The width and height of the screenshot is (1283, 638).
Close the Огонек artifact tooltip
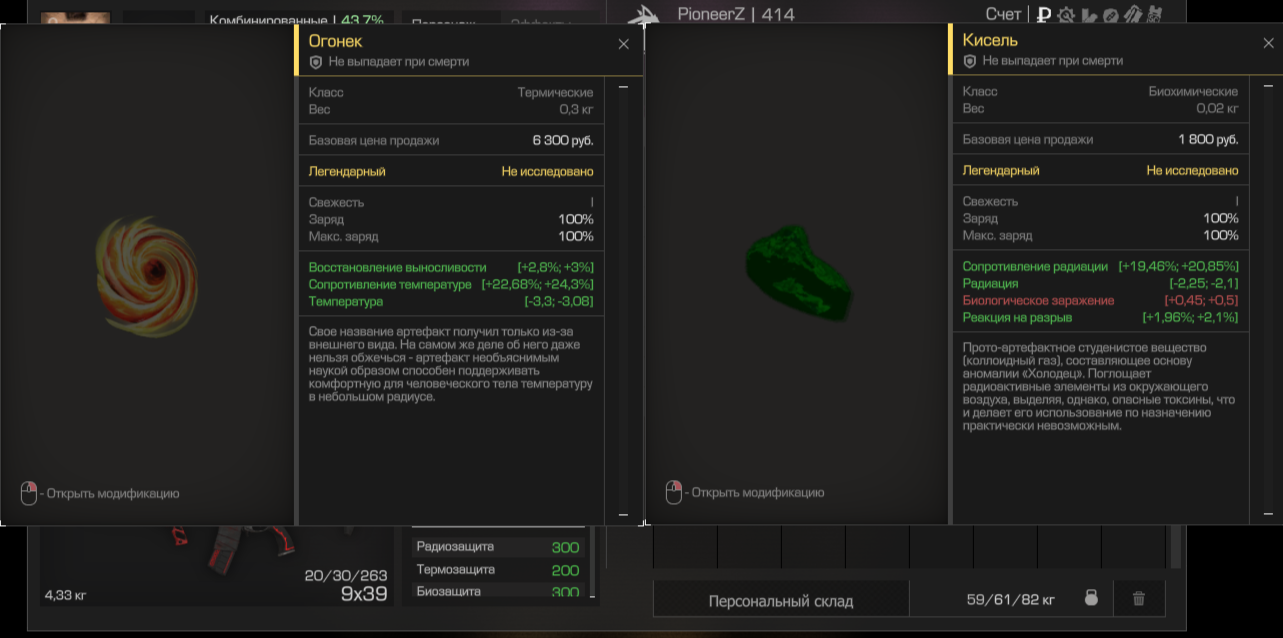click(x=624, y=44)
